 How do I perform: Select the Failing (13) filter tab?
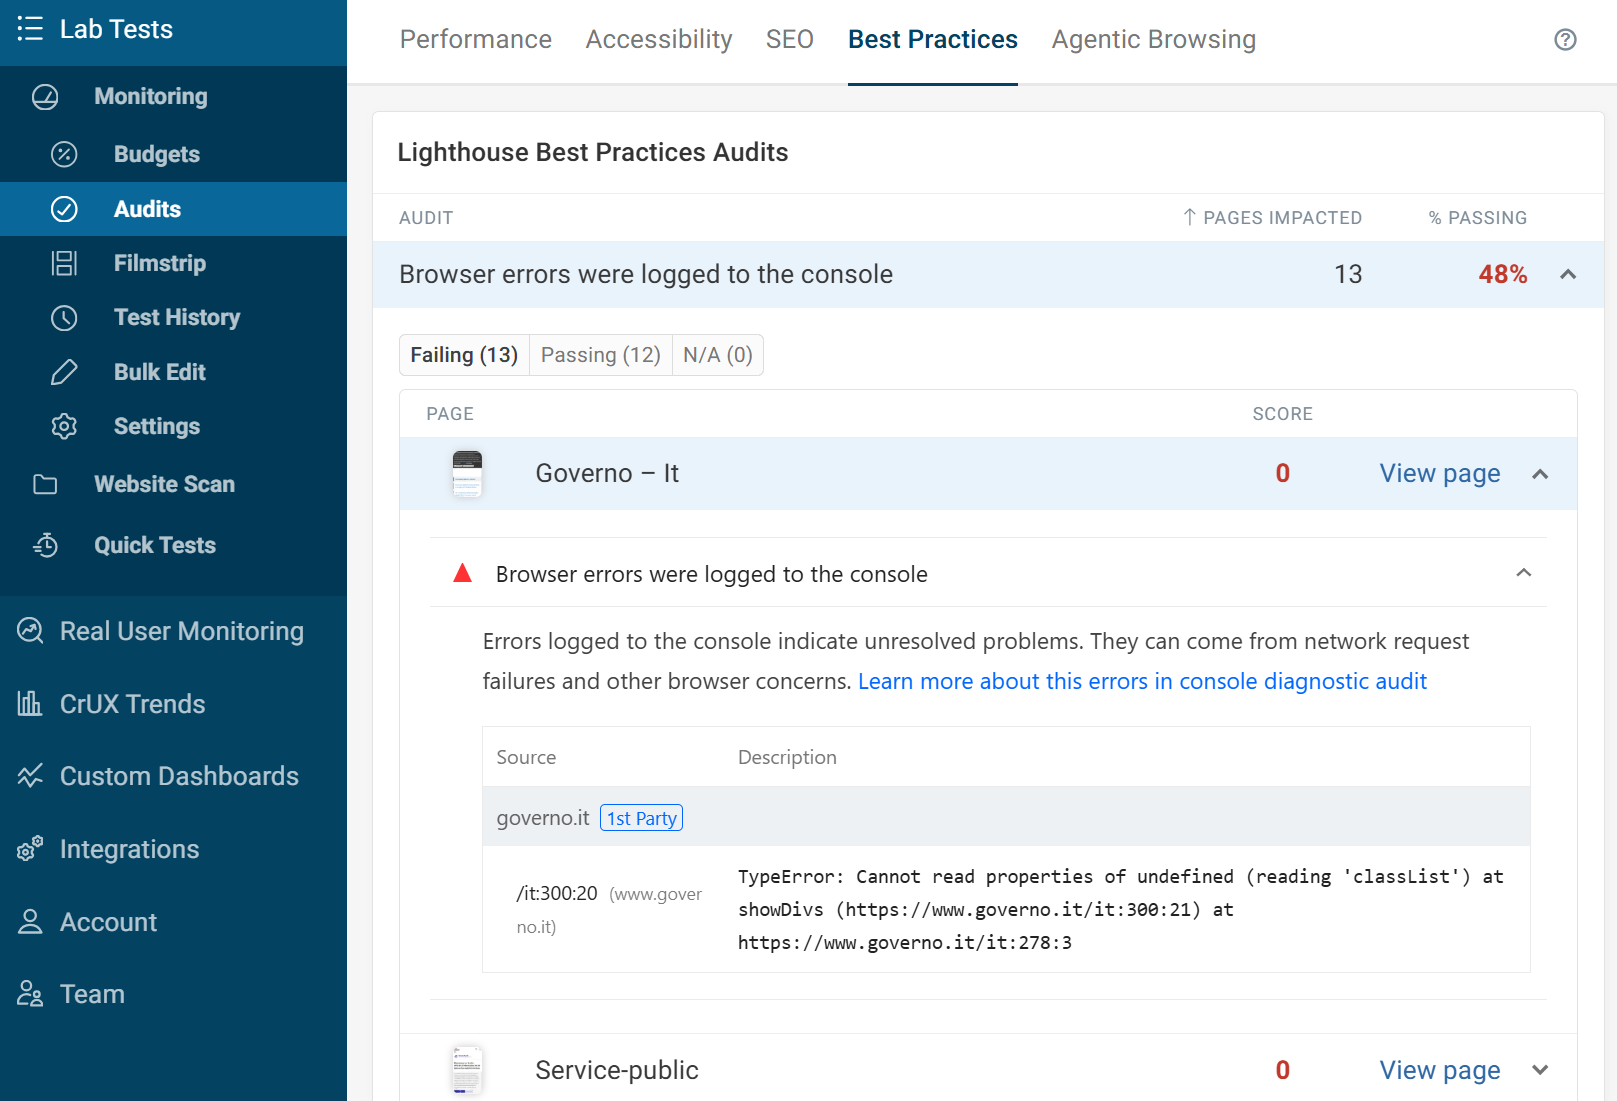coord(464,355)
